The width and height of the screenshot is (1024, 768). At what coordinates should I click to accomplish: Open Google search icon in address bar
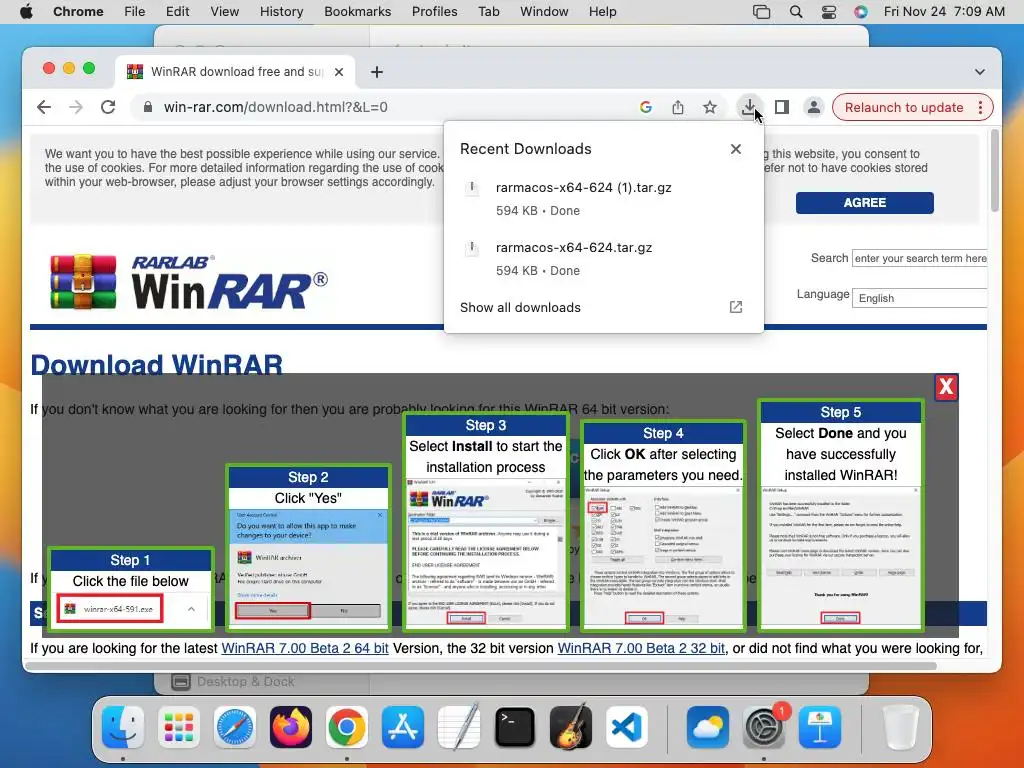point(645,107)
